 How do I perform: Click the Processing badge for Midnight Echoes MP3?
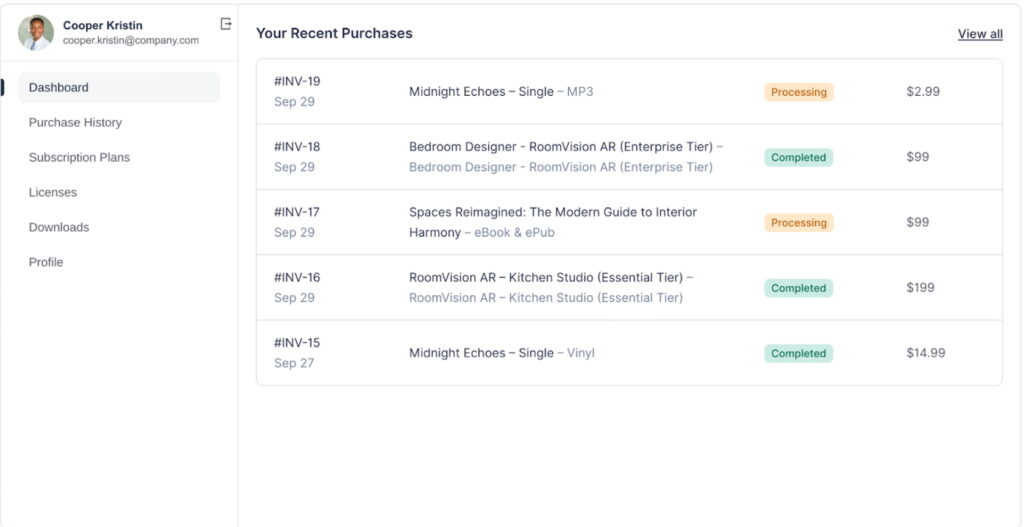click(798, 92)
